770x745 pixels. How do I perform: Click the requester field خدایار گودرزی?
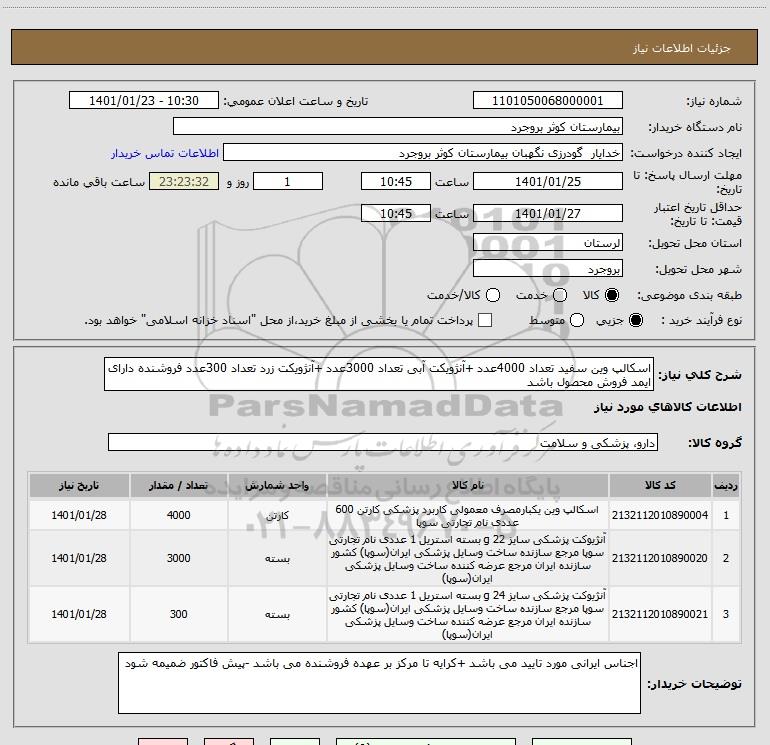[423, 152]
